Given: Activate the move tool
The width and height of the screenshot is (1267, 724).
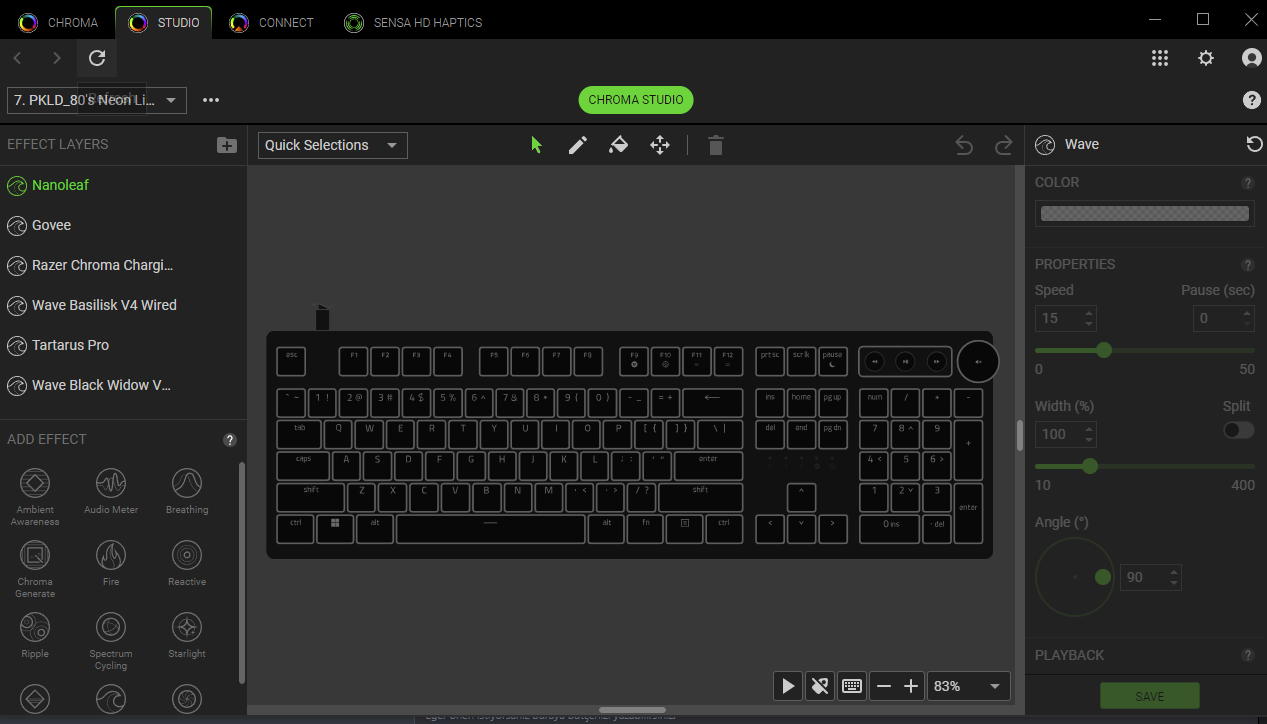Looking at the screenshot, I should click(x=660, y=145).
